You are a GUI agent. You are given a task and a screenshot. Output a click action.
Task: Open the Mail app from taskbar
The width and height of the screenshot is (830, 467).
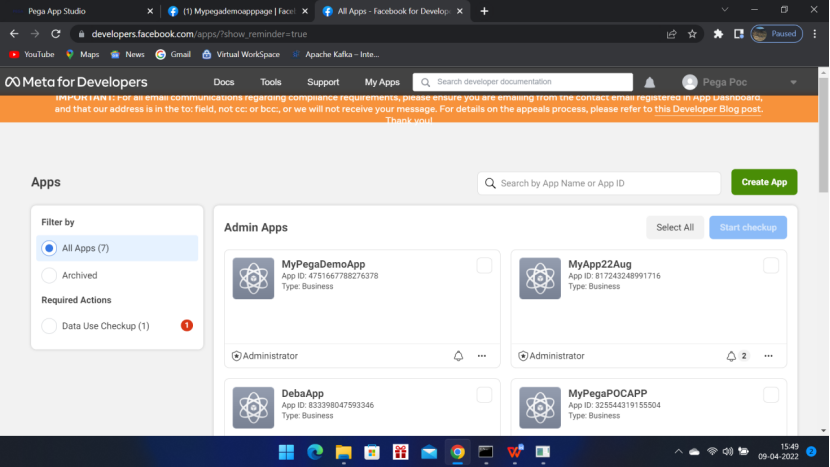click(429, 452)
